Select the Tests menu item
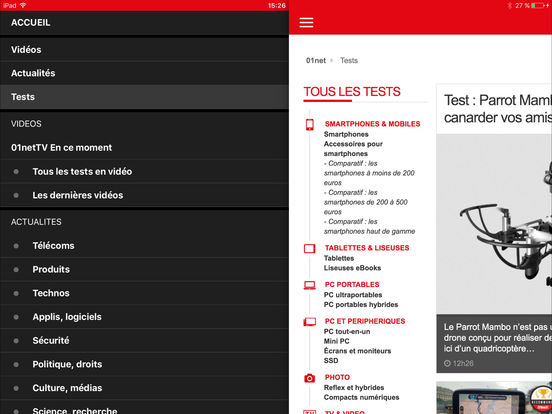 [144, 97]
